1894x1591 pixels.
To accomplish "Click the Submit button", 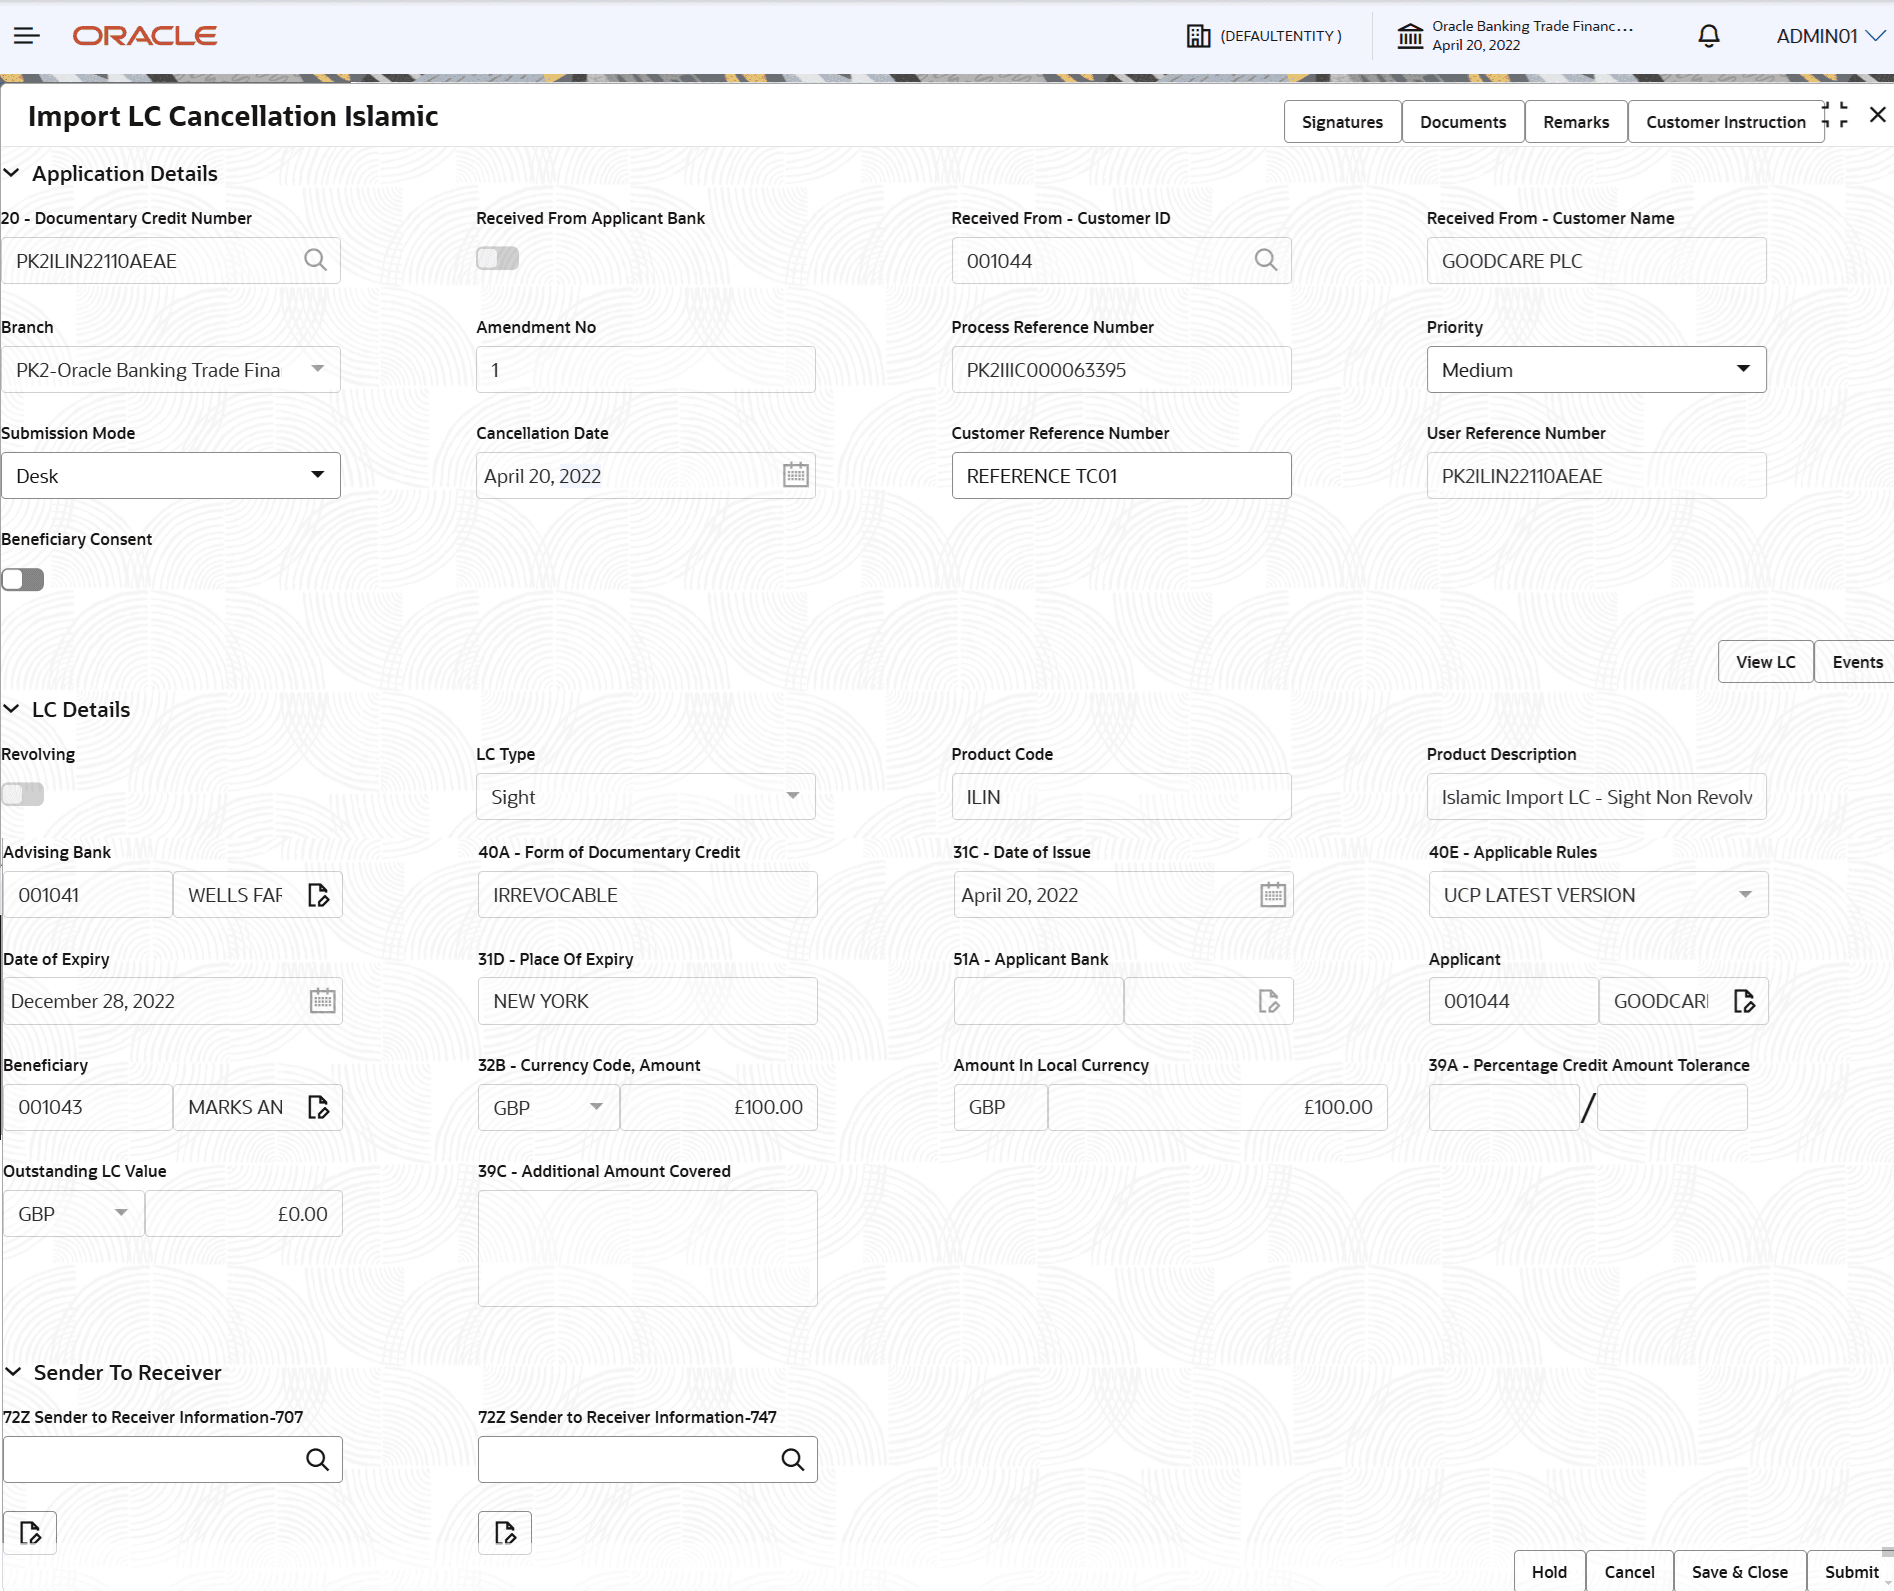I will point(1852,1571).
